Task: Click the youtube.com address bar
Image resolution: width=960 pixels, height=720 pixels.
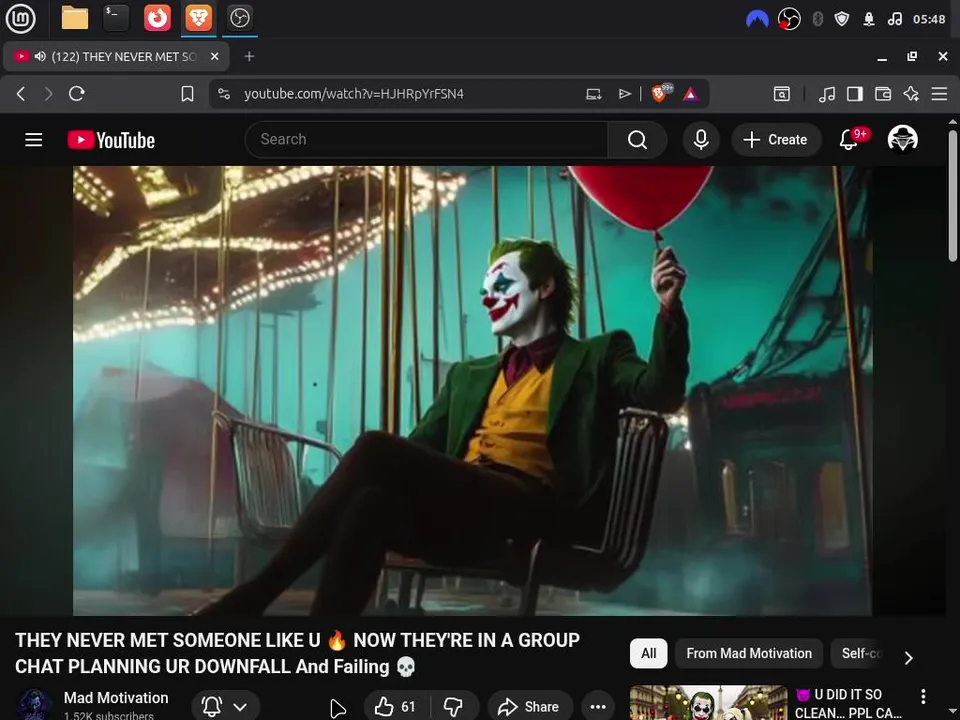Action: point(354,94)
